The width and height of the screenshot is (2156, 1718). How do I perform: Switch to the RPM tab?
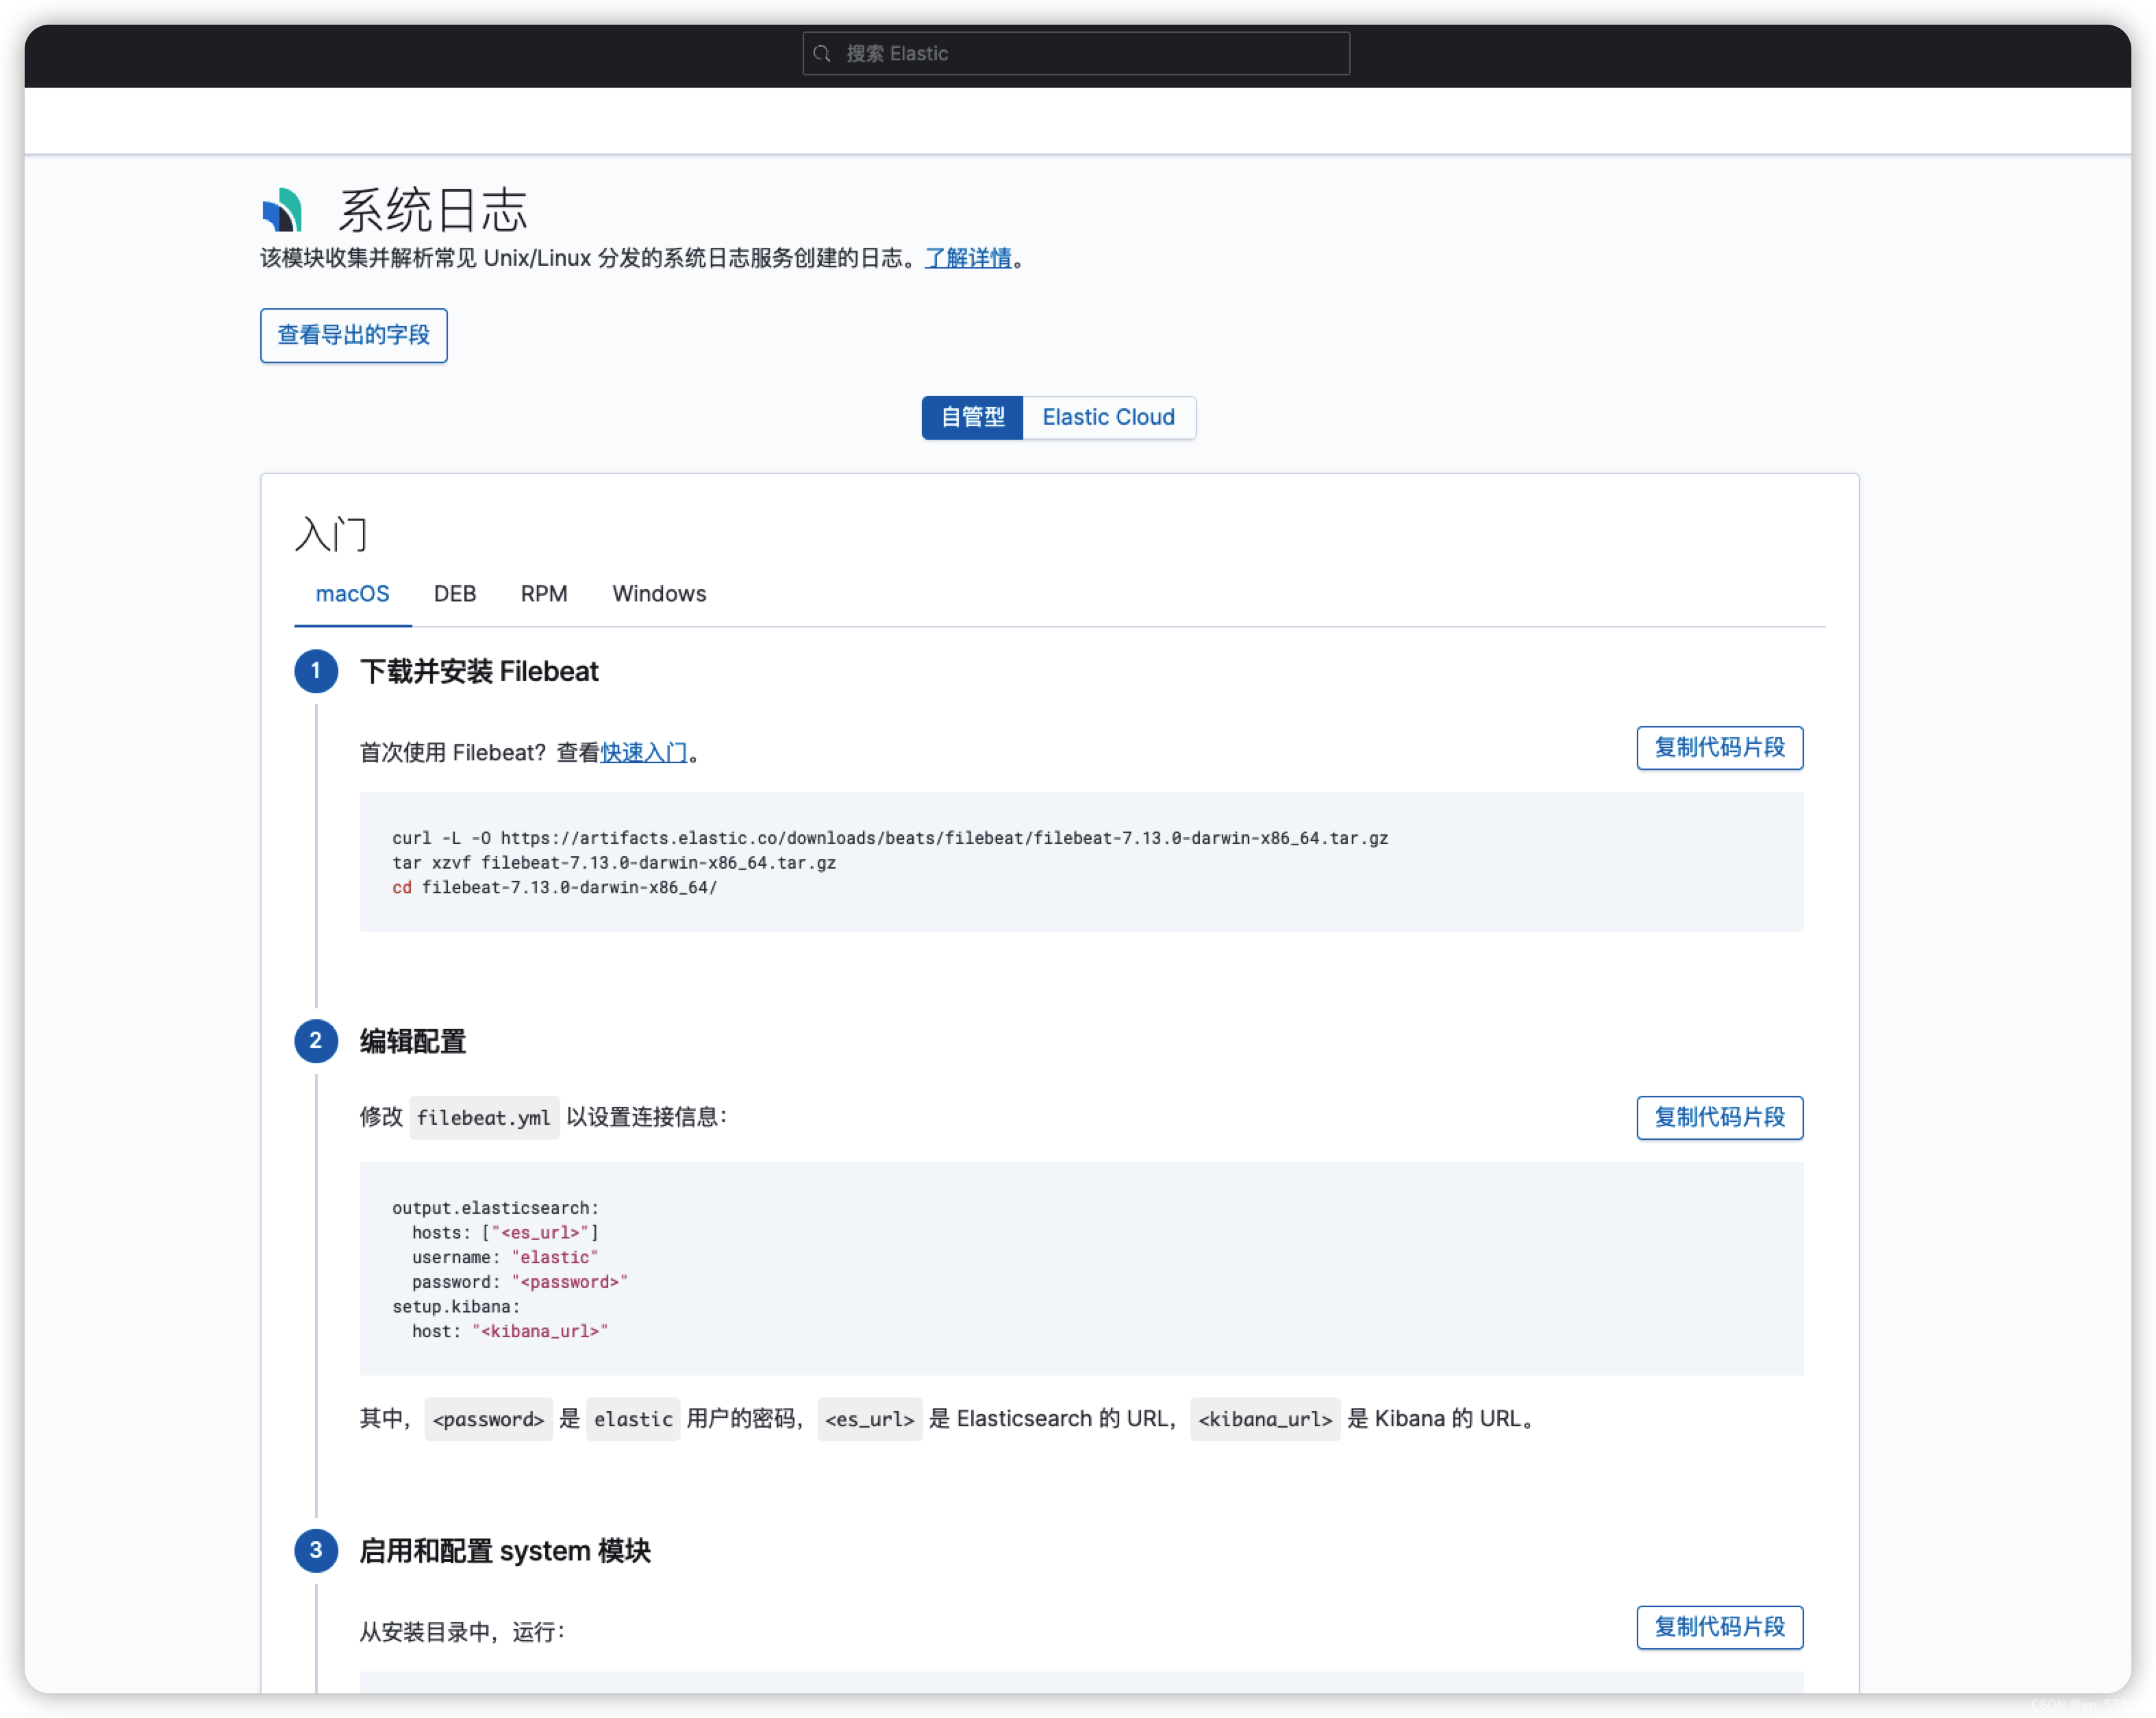click(x=544, y=594)
